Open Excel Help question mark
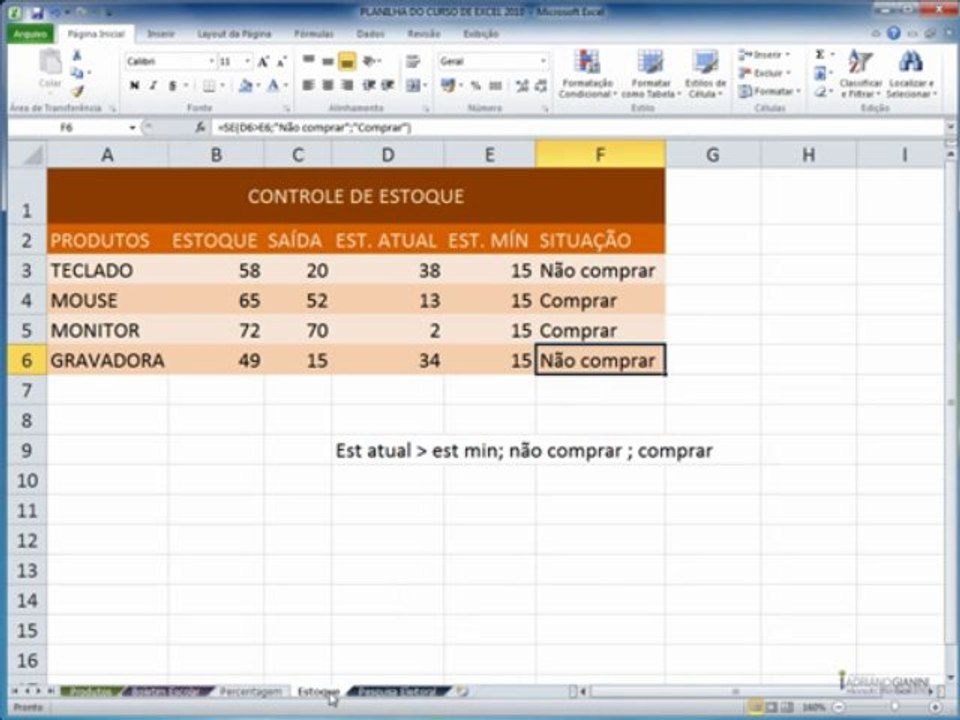The image size is (960, 720). pyautogui.click(x=894, y=33)
